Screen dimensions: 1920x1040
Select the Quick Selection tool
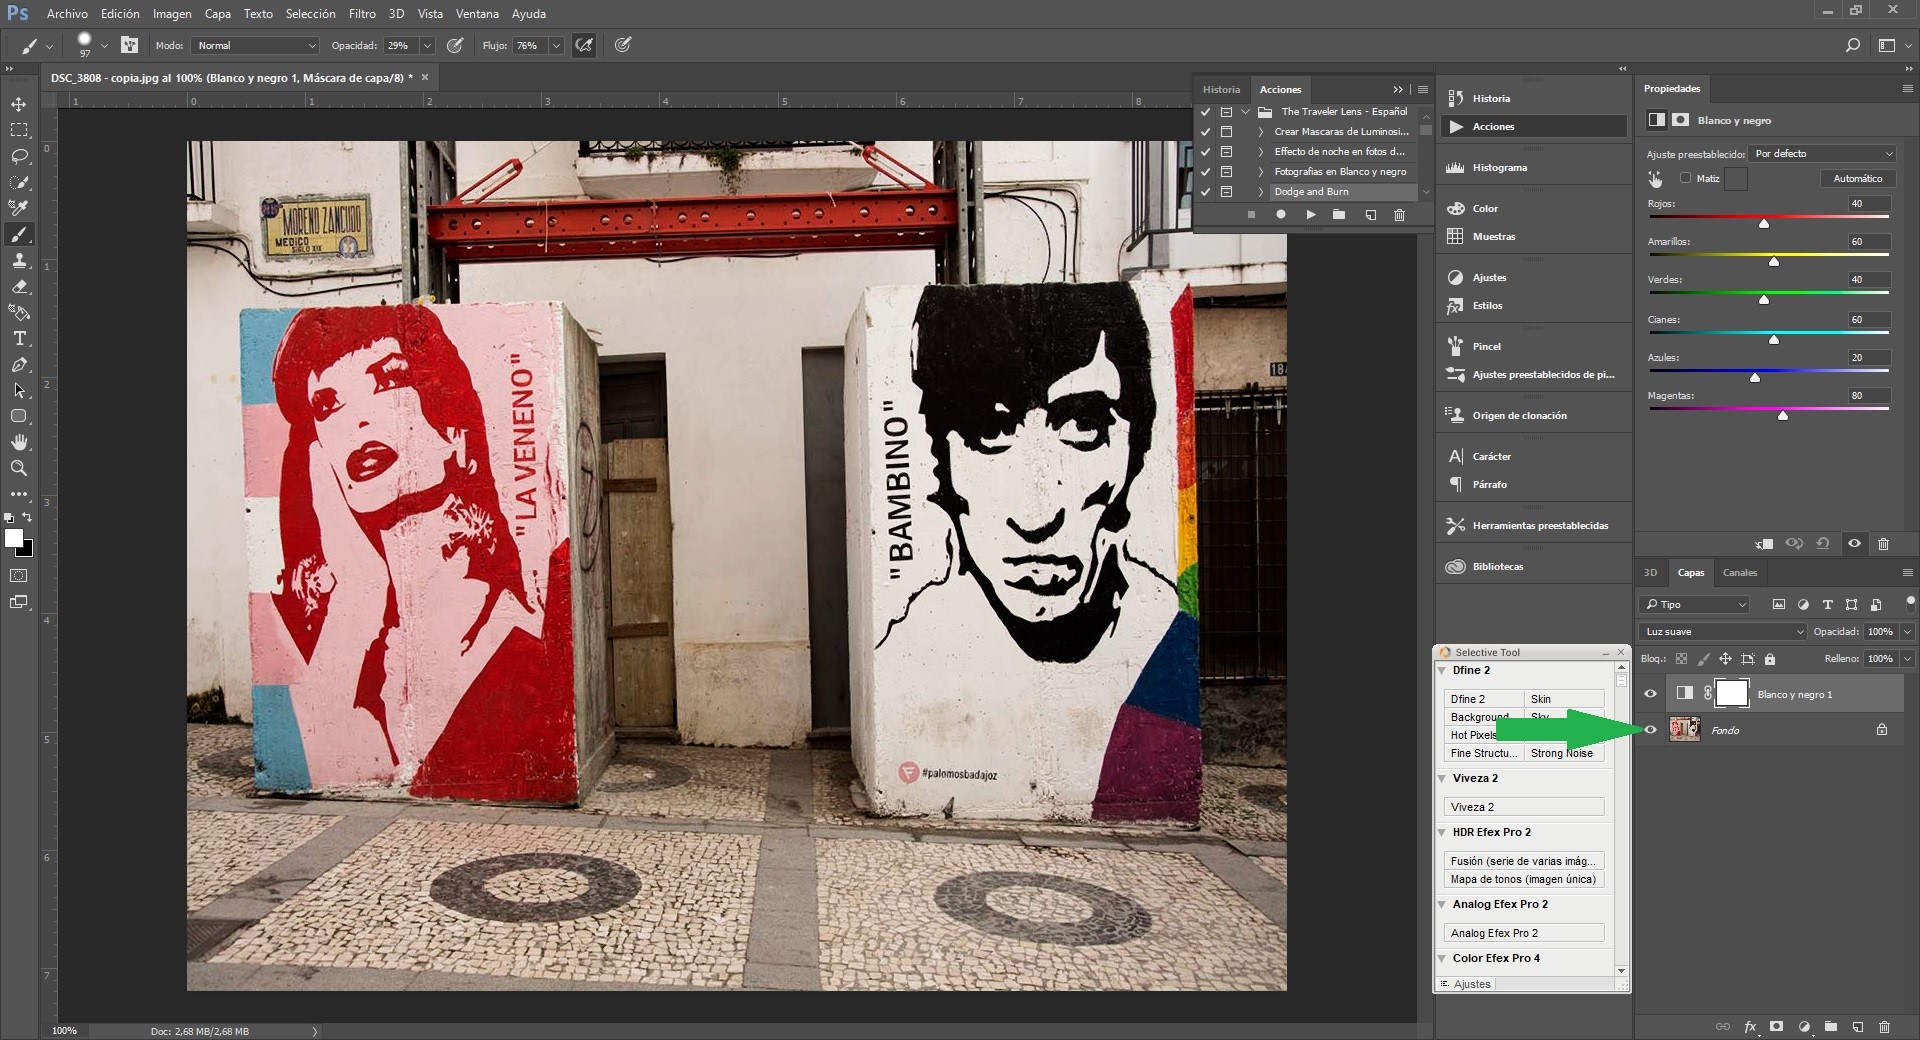19,182
